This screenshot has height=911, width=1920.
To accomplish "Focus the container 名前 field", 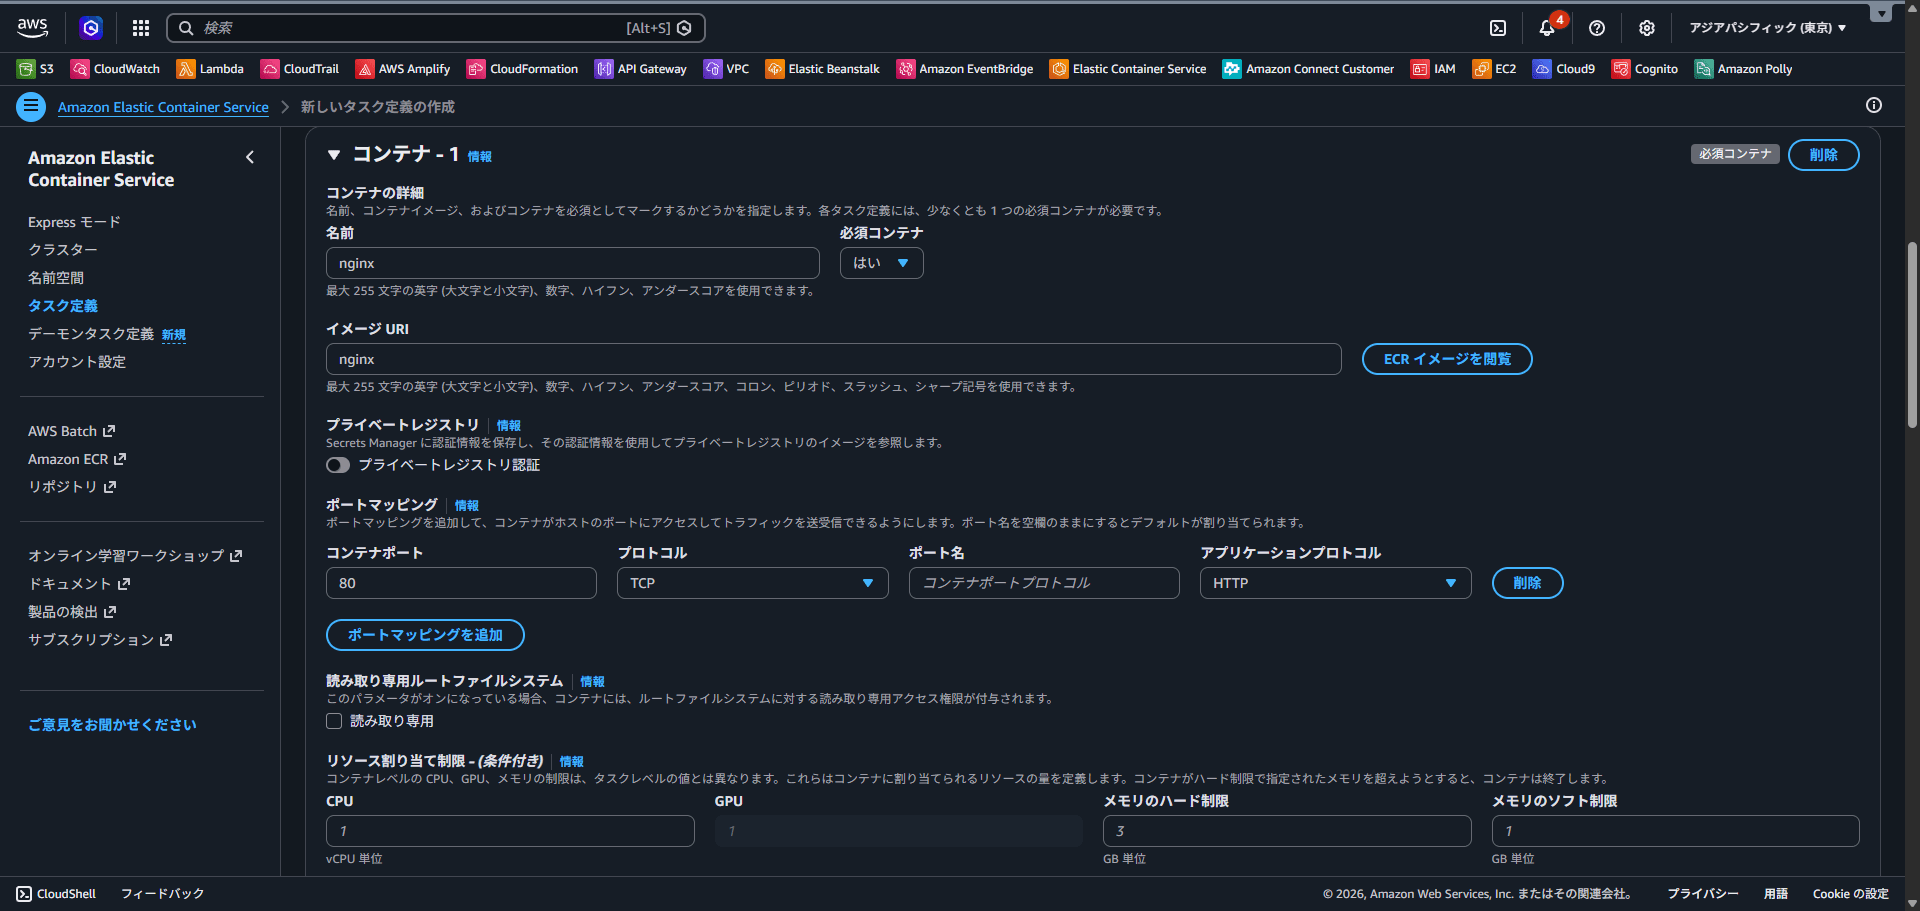I will pyautogui.click(x=573, y=263).
